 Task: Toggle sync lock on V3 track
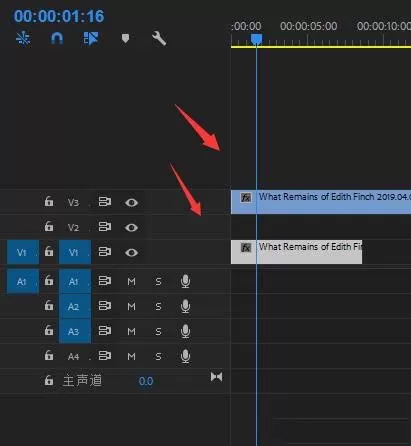point(105,202)
